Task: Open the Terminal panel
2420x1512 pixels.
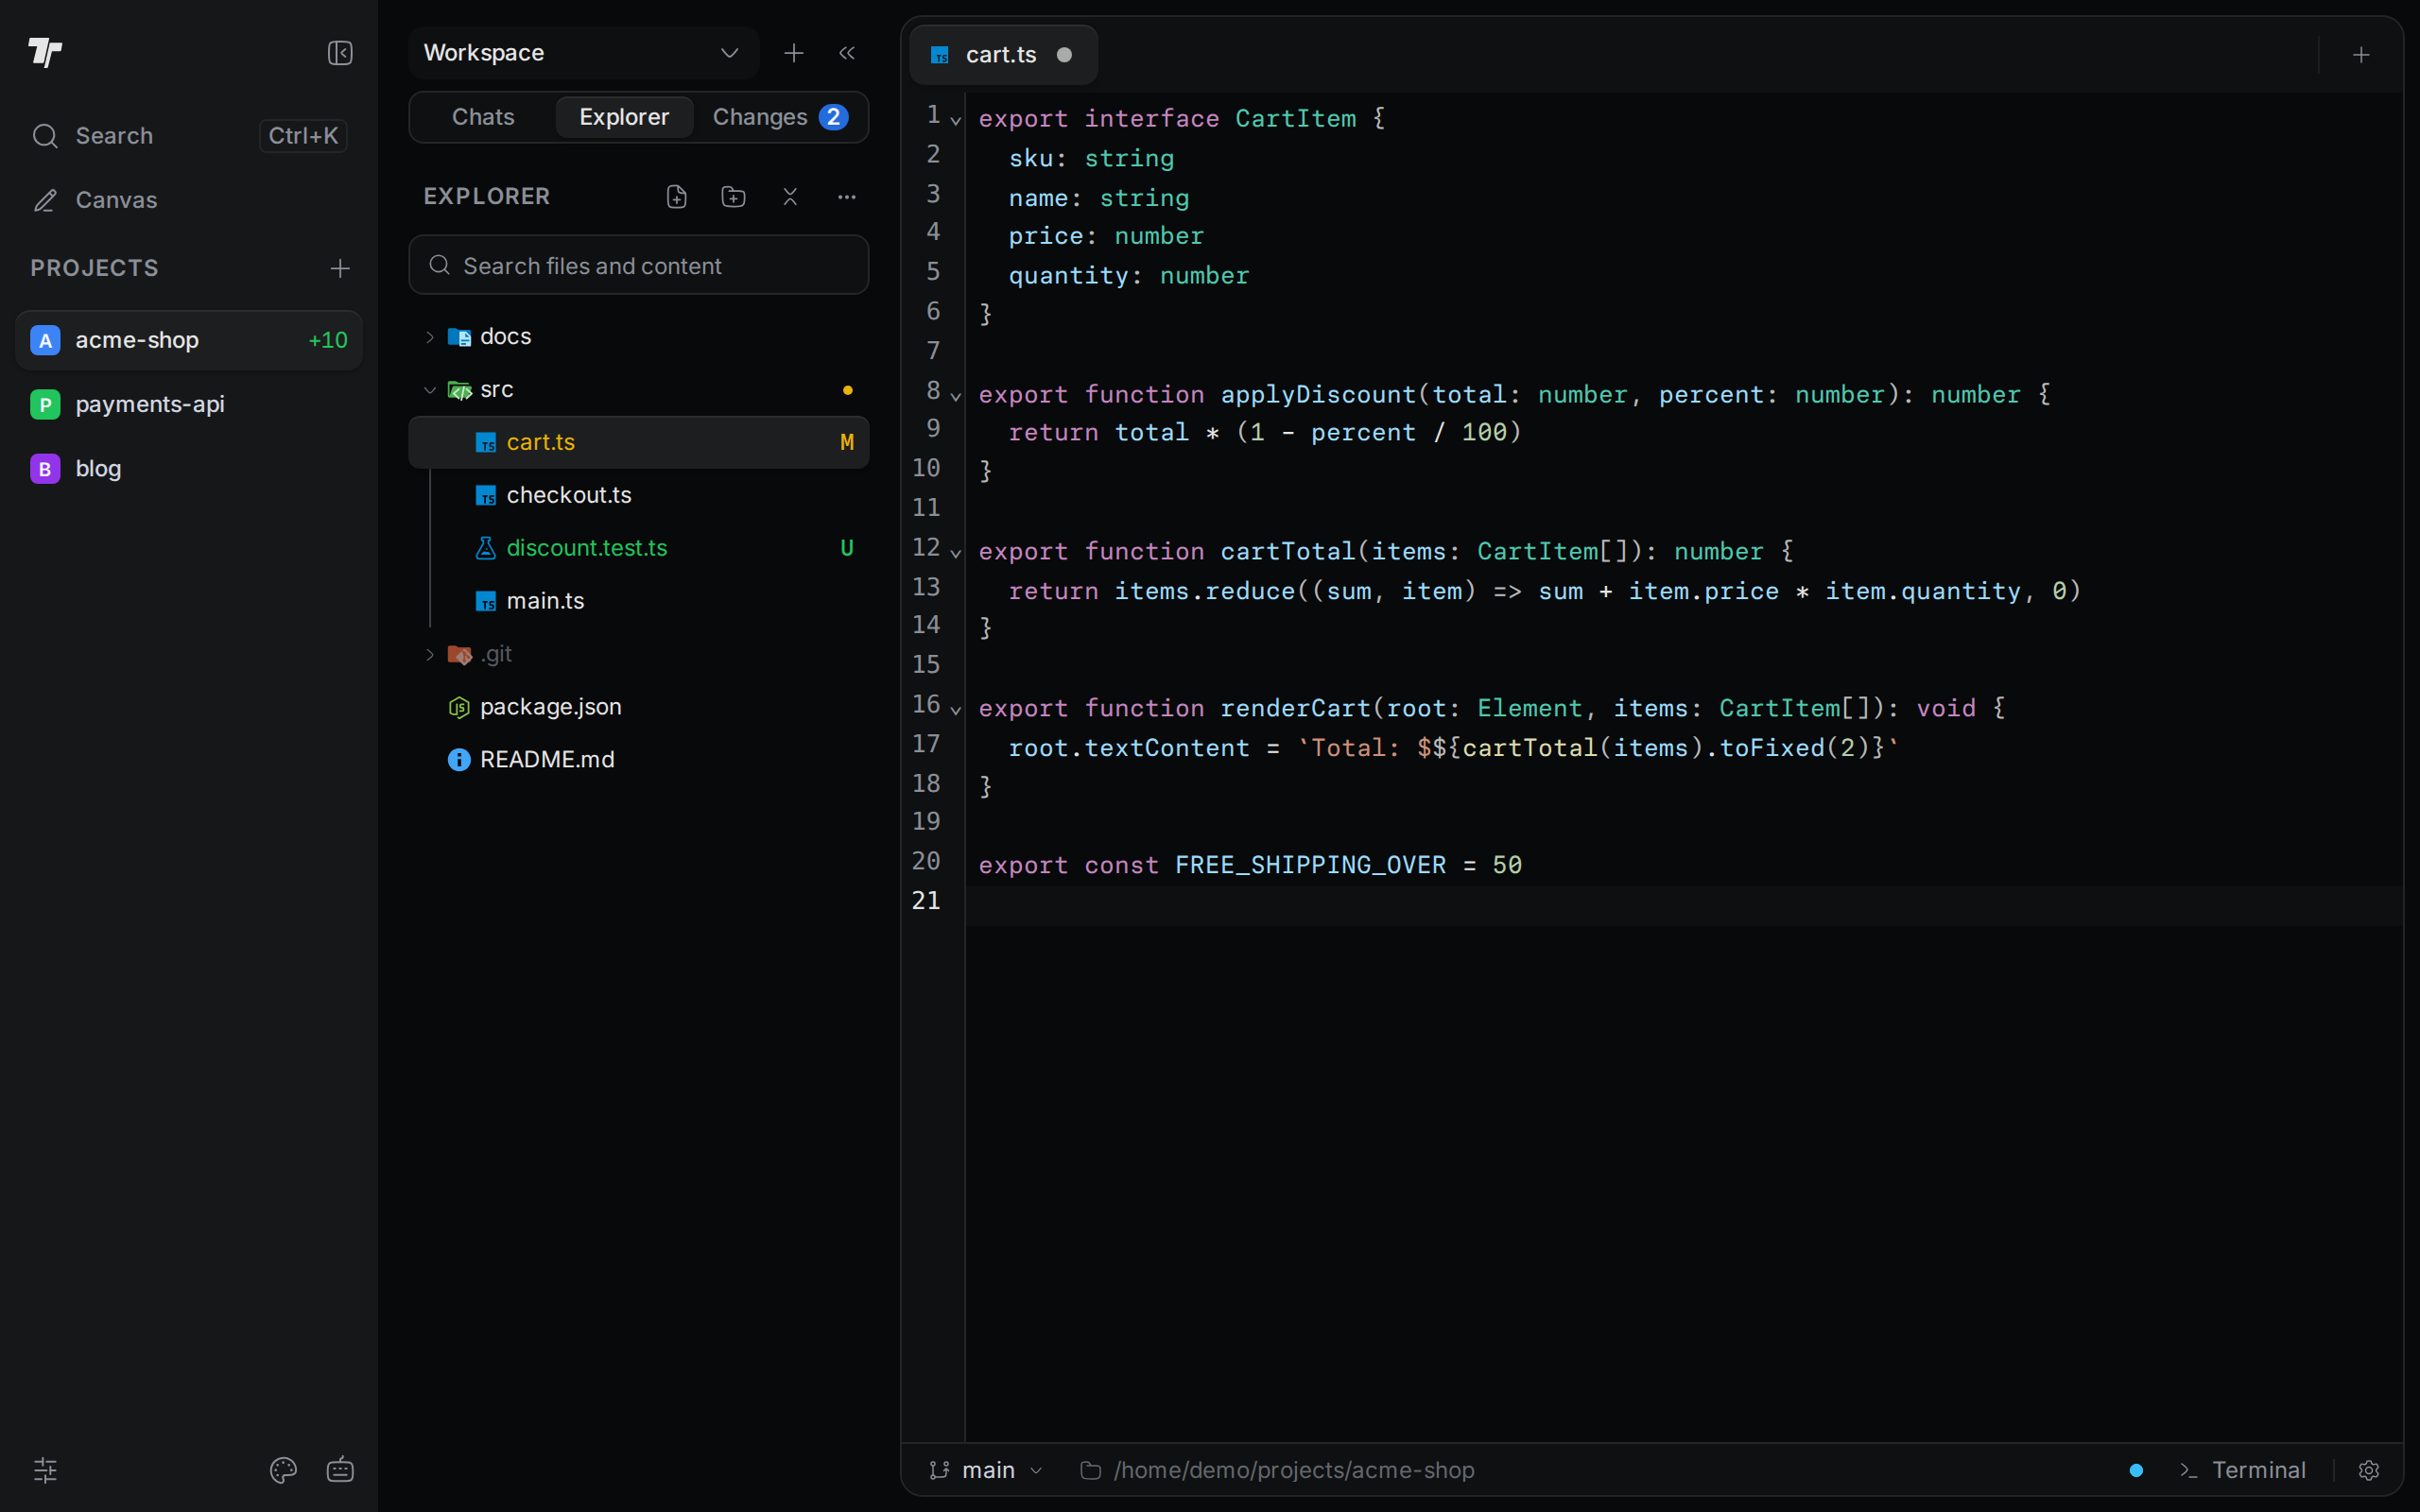Action: click(2243, 1470)
